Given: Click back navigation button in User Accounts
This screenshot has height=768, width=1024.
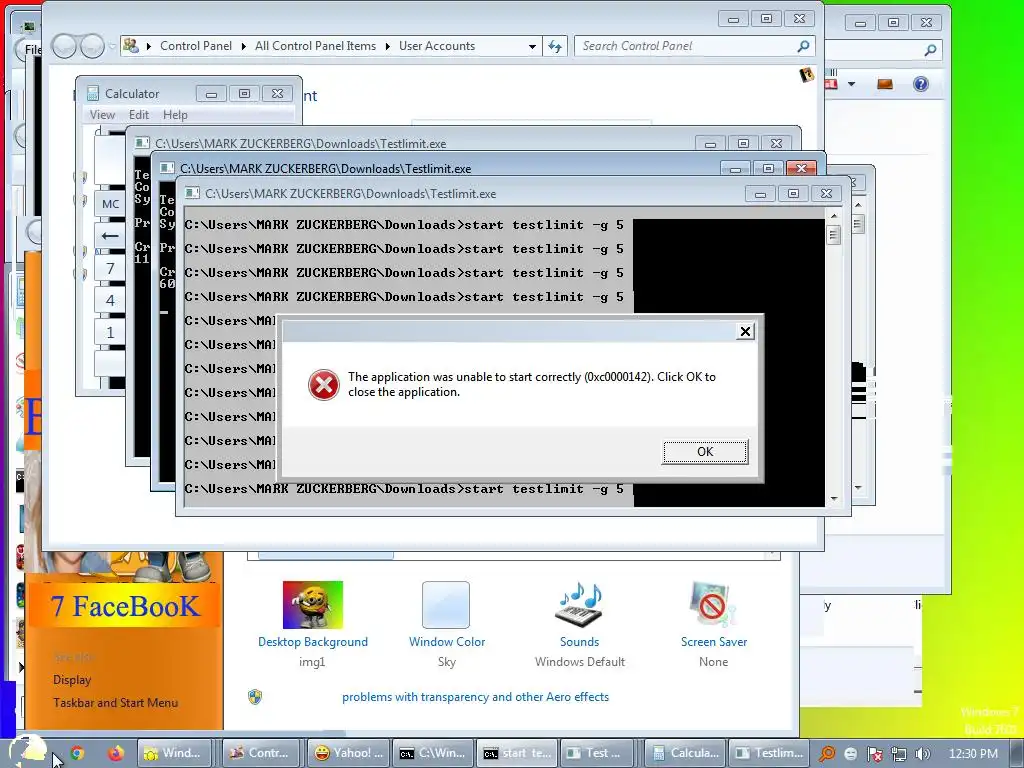Looking at the screenshot, I should tap(64, 46).
